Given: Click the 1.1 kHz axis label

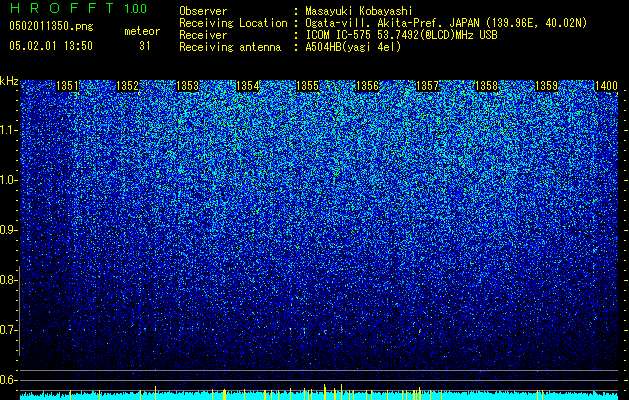Looking at the screenshot, I should (x=8, y=130).
